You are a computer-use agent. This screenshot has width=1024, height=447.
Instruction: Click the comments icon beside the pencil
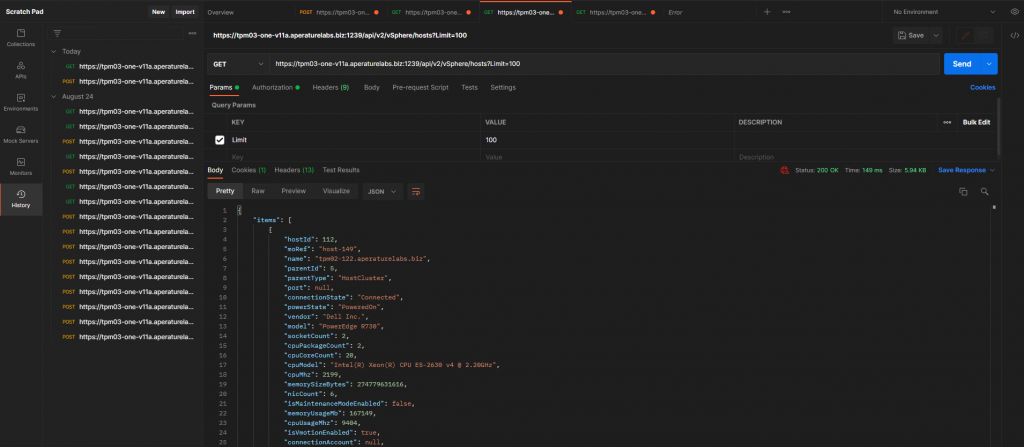click(x=984, y=35)
